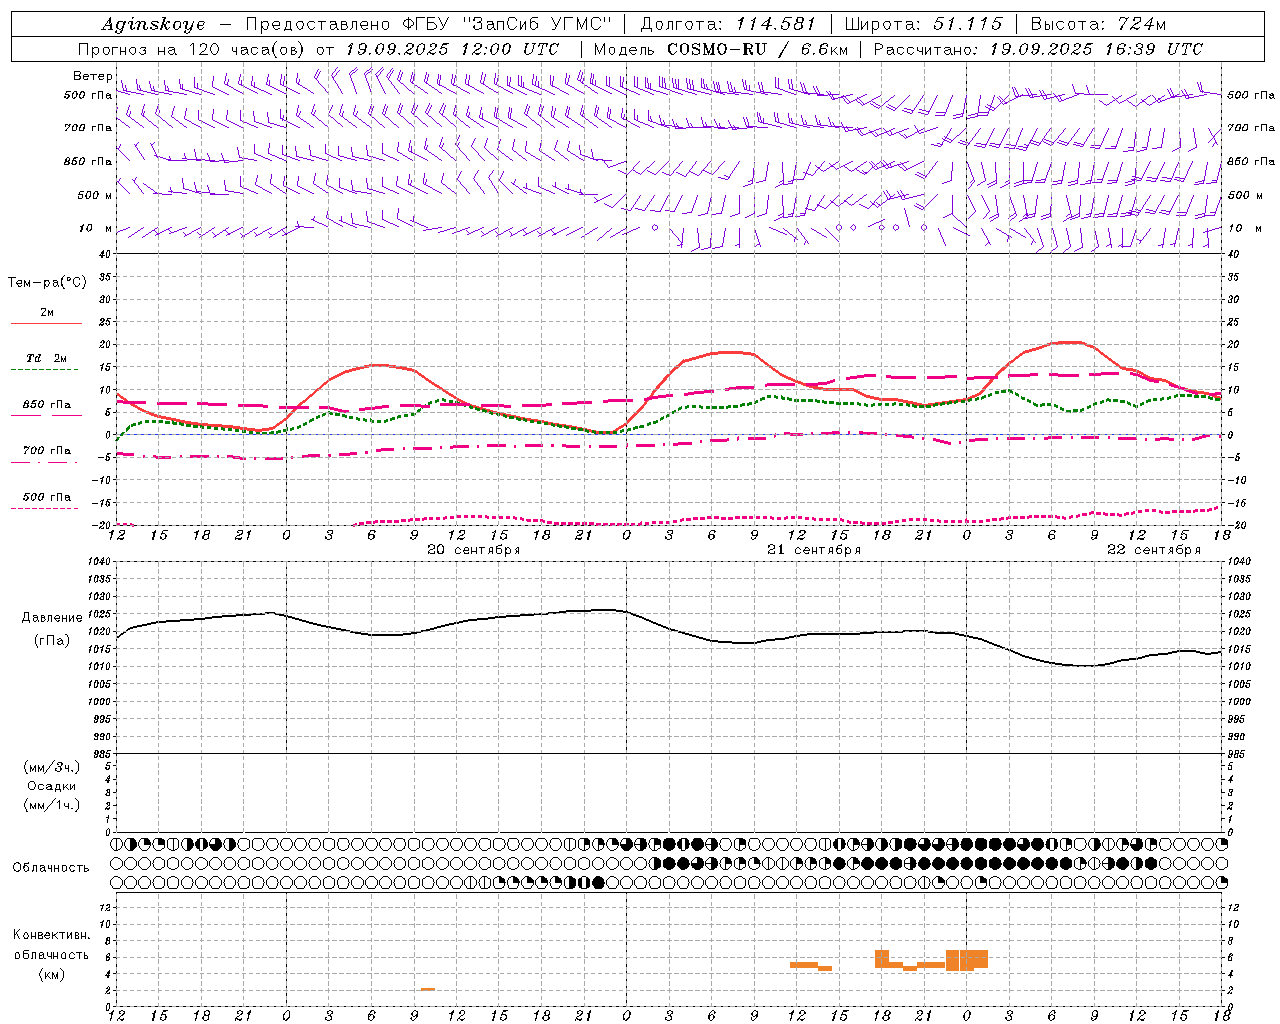Click the "Td 2м" dew point legend entry
This screenshot has width=1280, height=1024.
click(46, 358)
